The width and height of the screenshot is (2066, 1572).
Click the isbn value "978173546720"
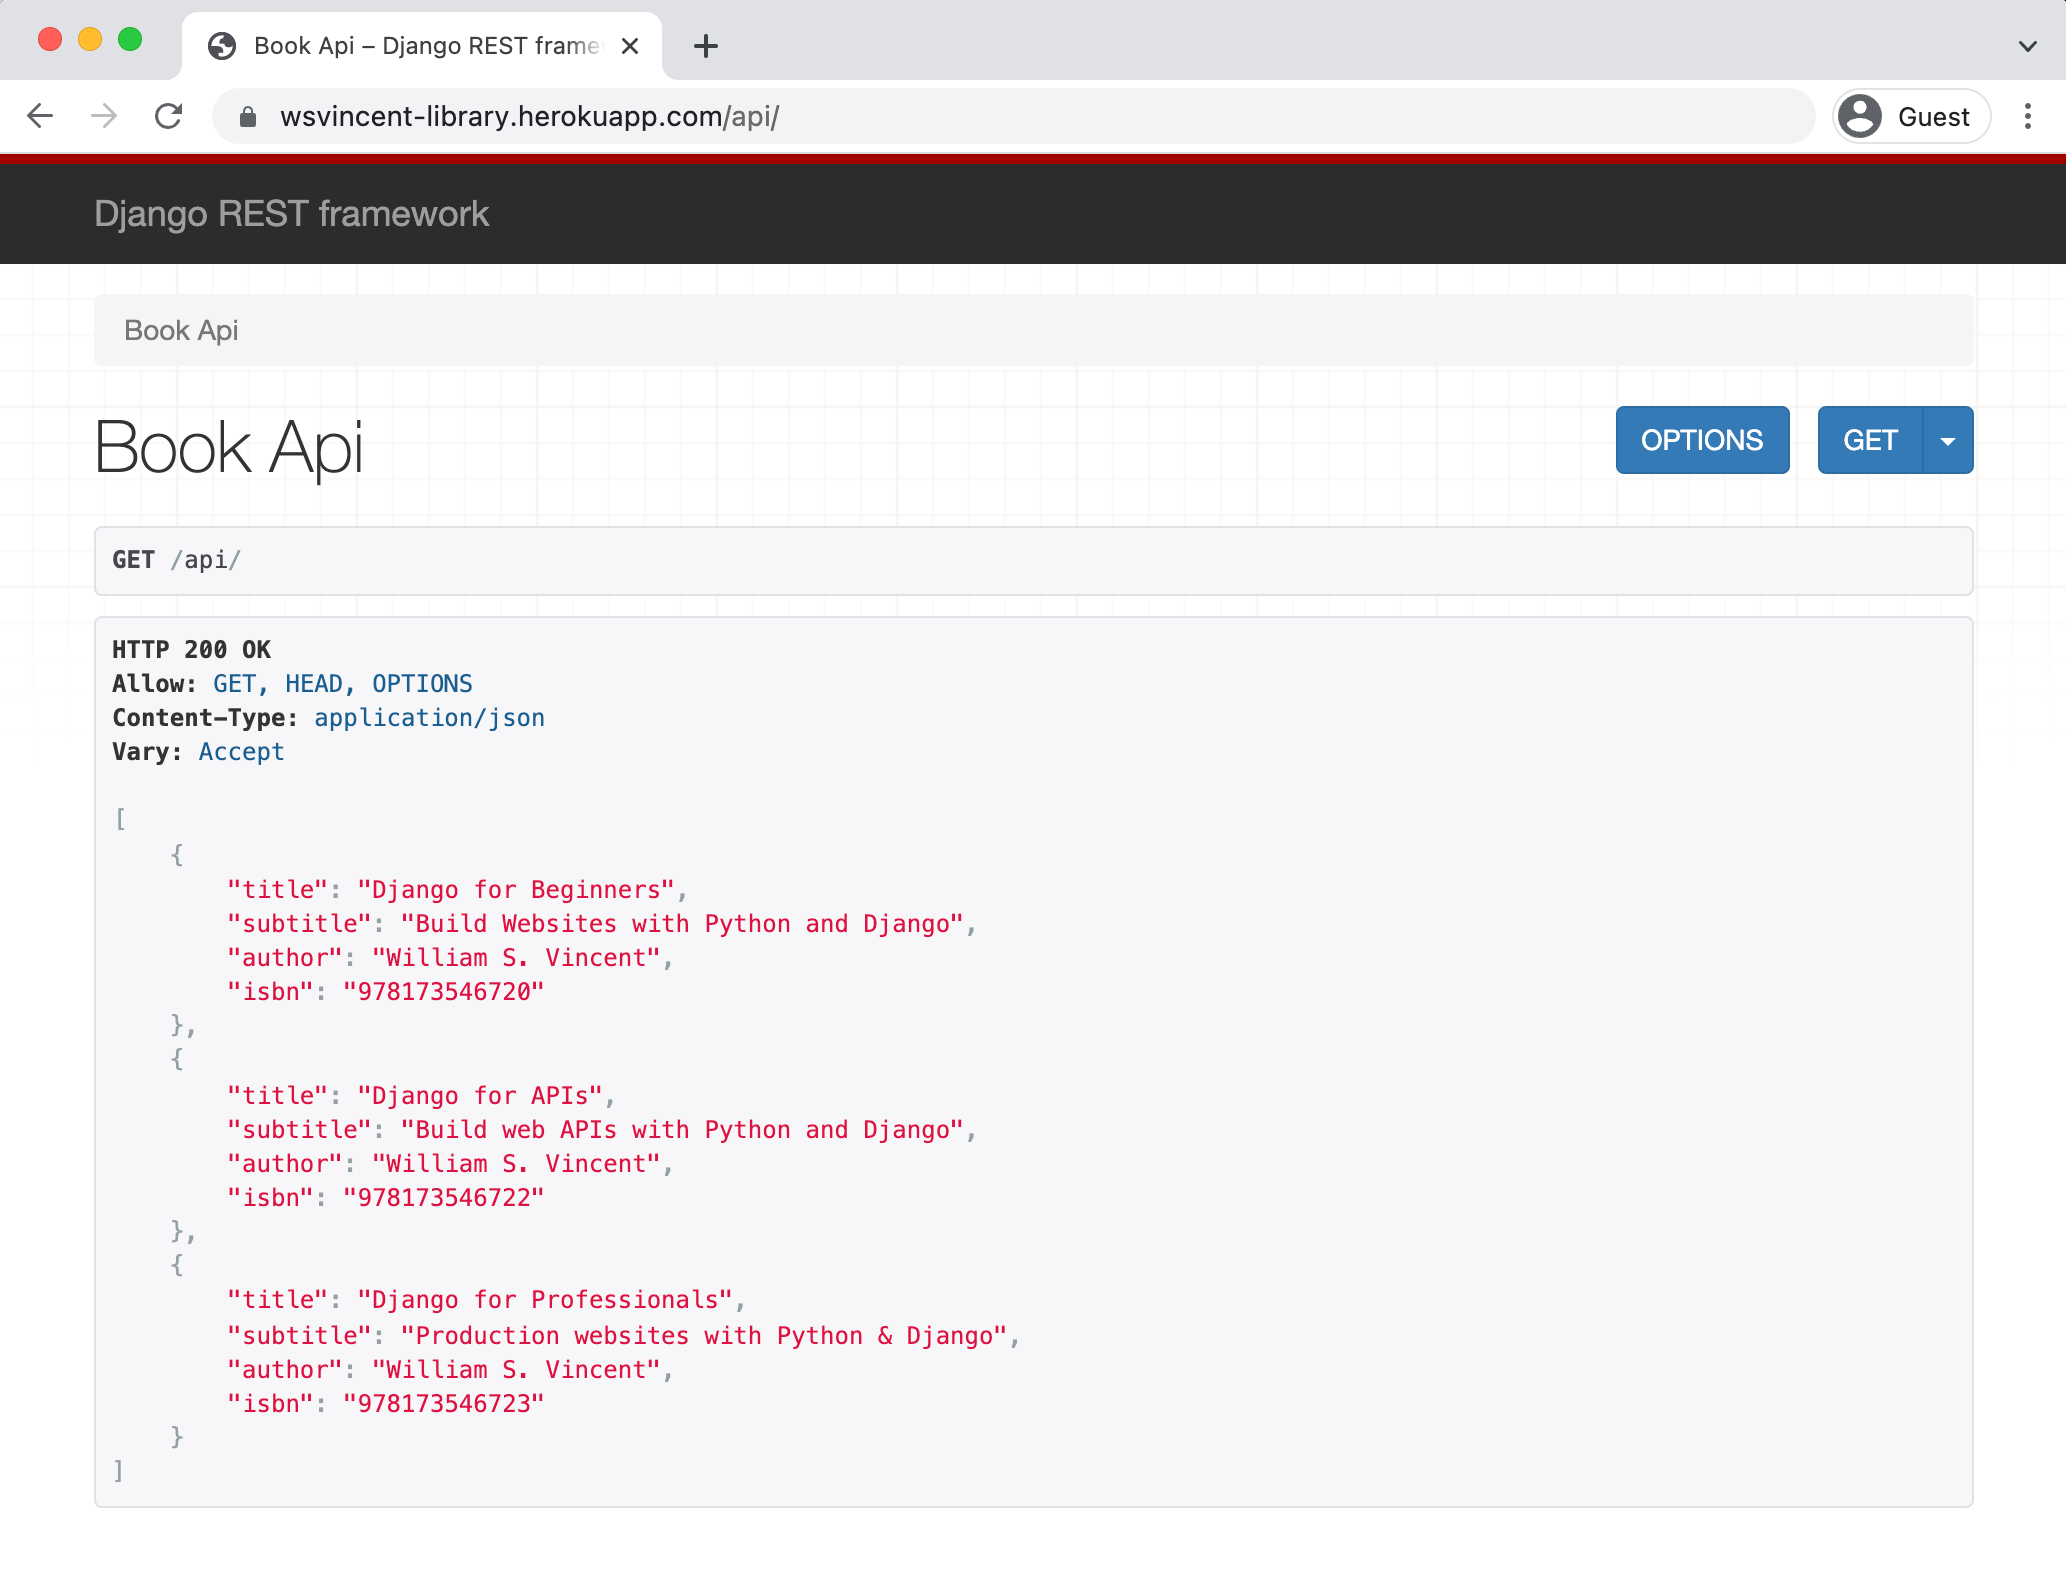(443, 992)
